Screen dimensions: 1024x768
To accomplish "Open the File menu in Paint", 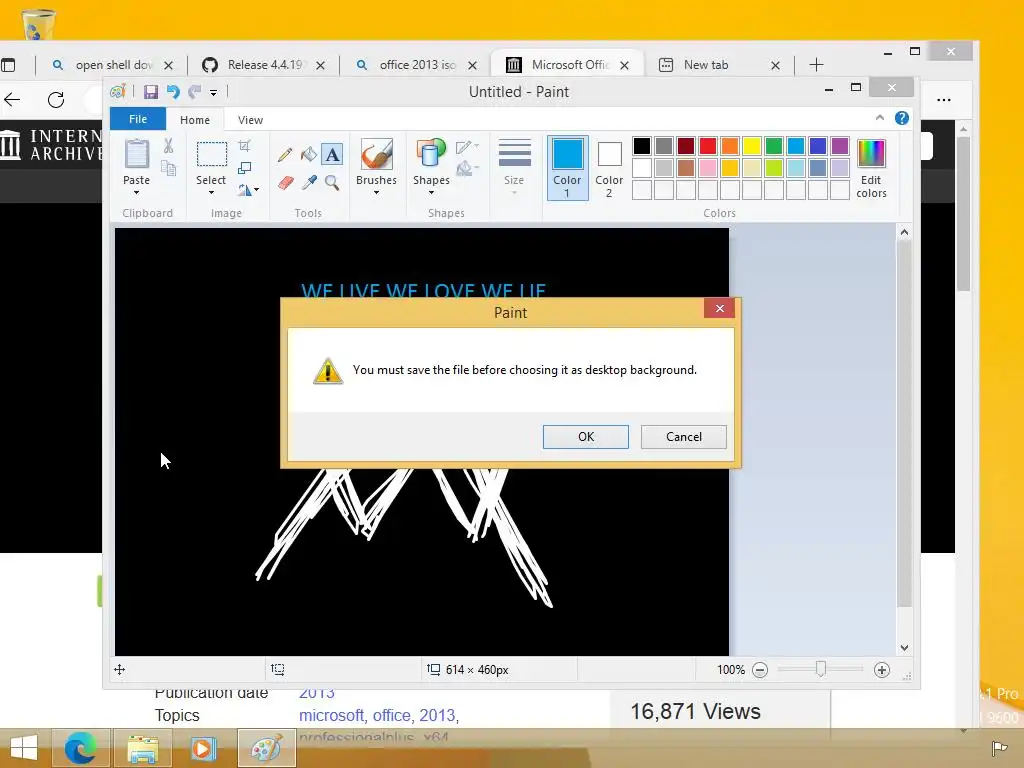I will click(x=138, y=119).
